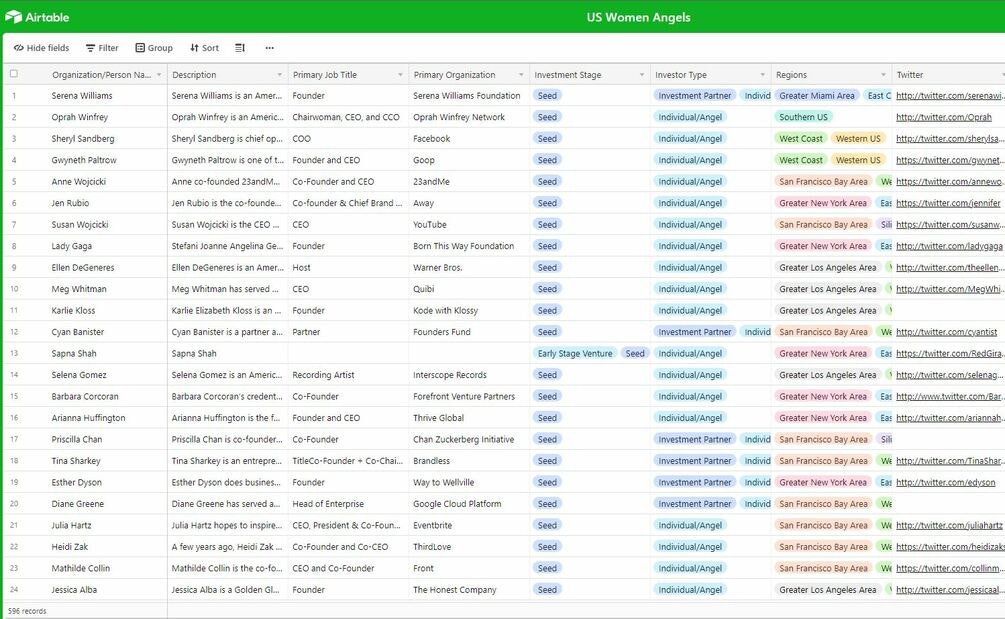
Task: Open Serena Williams Twitter link
Action: [x=950, y=95]
